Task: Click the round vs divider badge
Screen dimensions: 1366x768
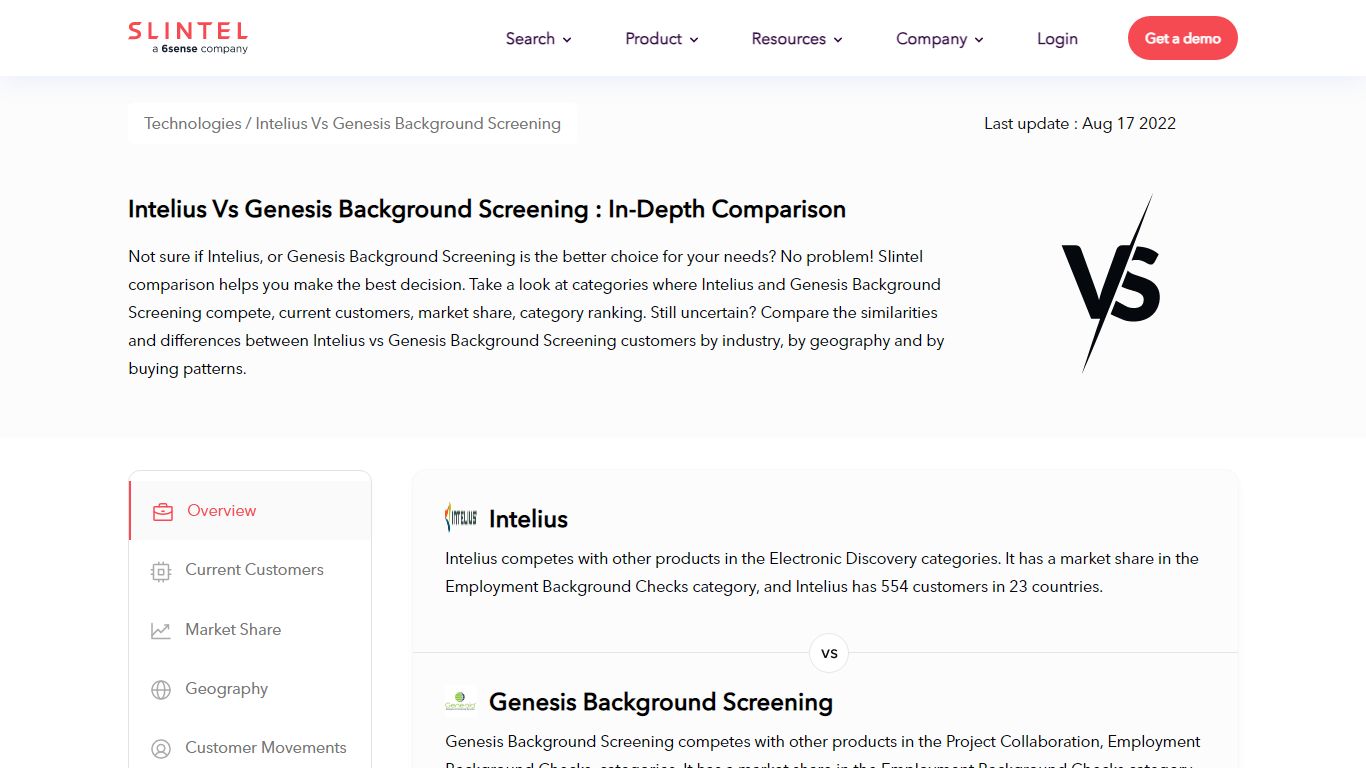Action: [x=829, y=654]
